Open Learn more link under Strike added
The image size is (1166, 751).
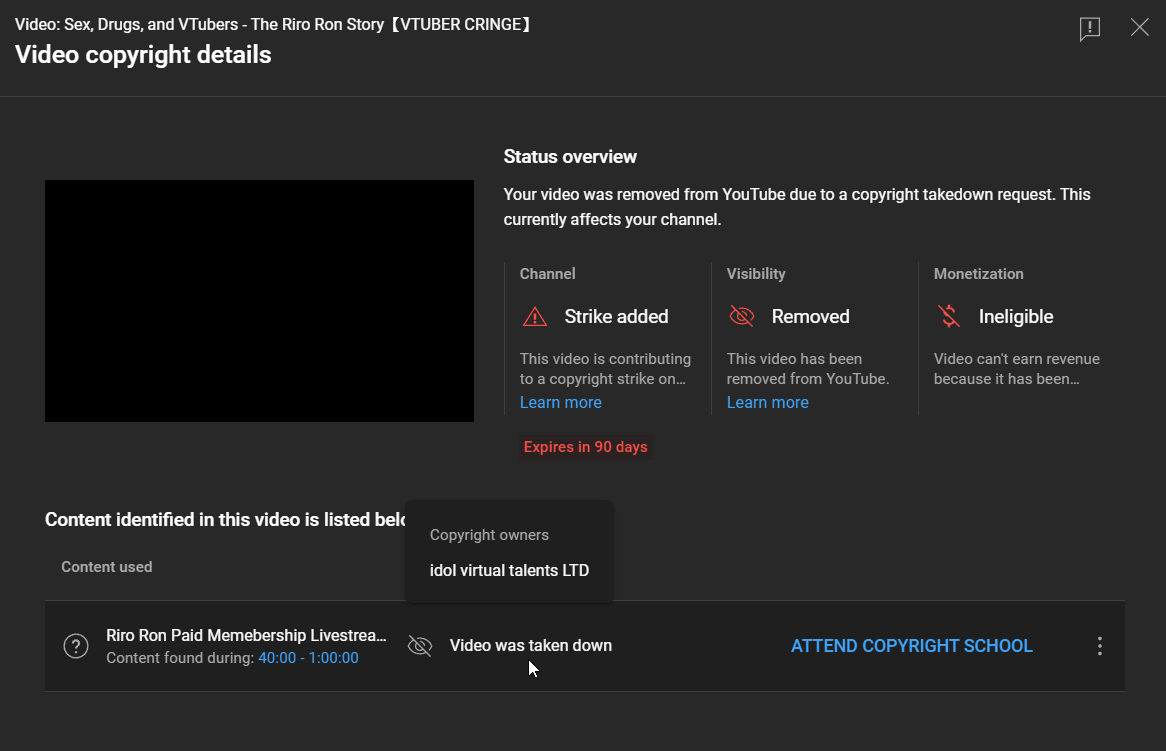561,402
